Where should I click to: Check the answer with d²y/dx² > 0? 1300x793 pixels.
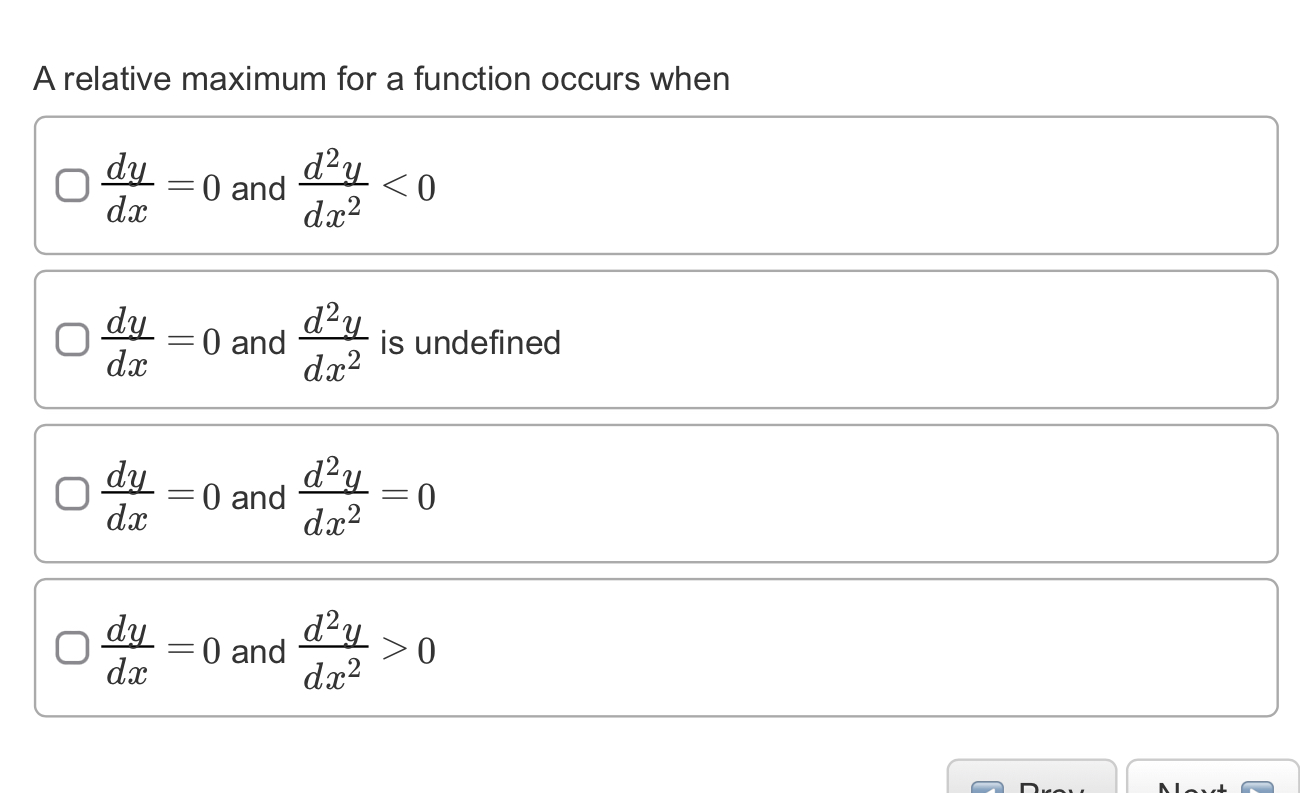point(71,648)
